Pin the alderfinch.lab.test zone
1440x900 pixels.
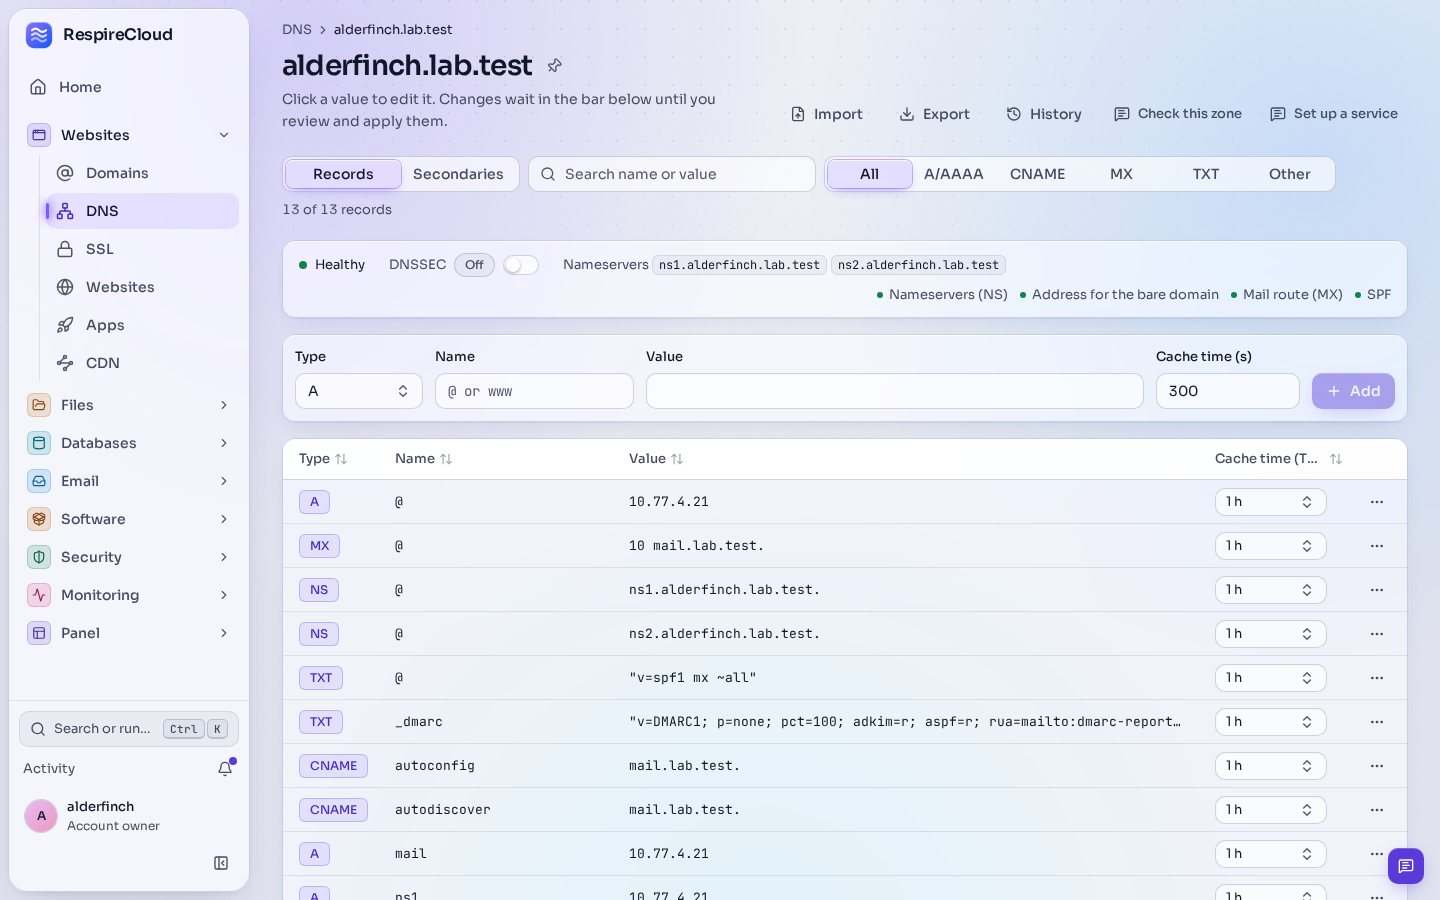(x=555, y=66)
